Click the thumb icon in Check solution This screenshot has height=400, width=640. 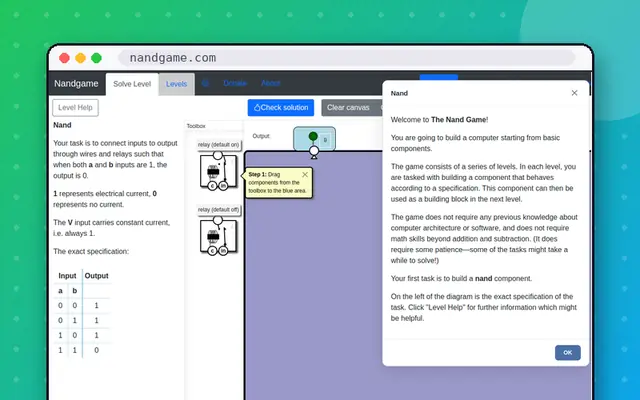[257, 108]
